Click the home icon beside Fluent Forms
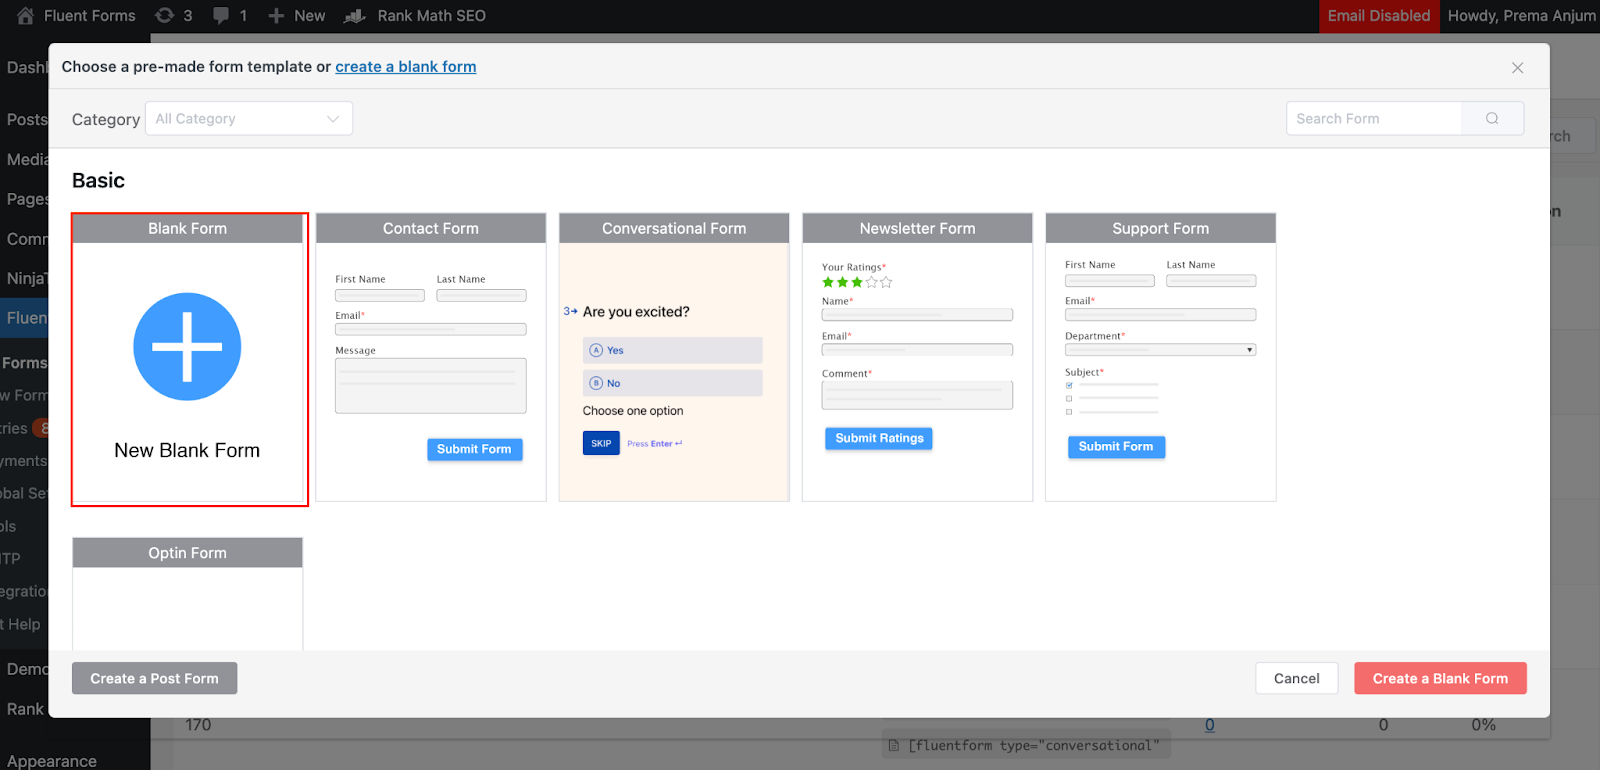1600x770 pixels. click(x=25, y=15)
